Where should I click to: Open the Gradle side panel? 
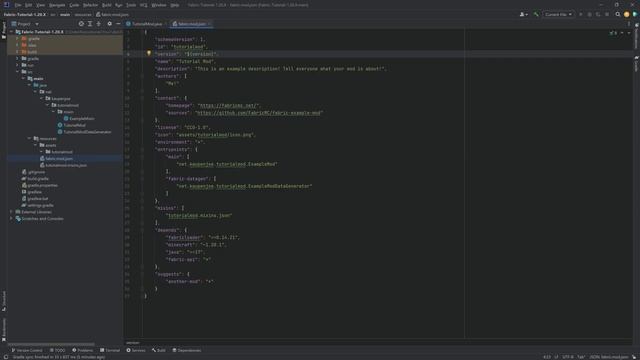636,64
